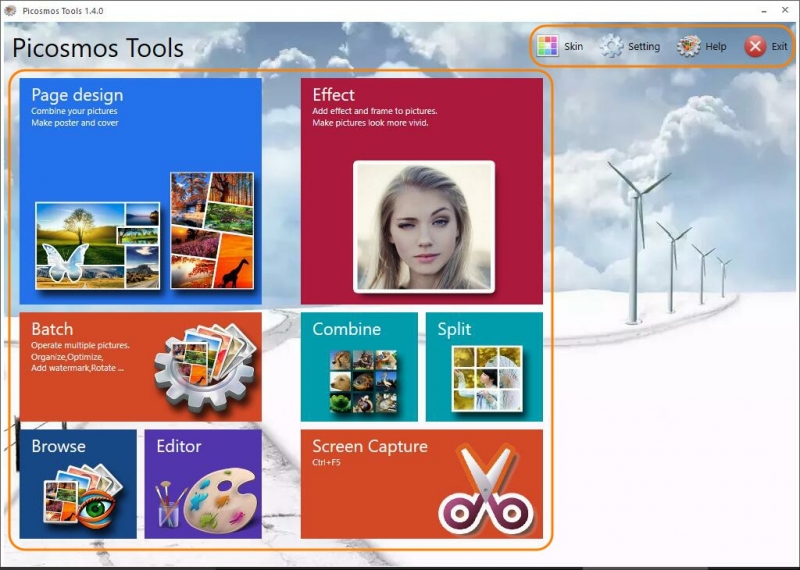This screenshot has height=570, width=800.
Task: Click the 'Ctrl+F5' shortcut text
Action: (x=326, y=463)
